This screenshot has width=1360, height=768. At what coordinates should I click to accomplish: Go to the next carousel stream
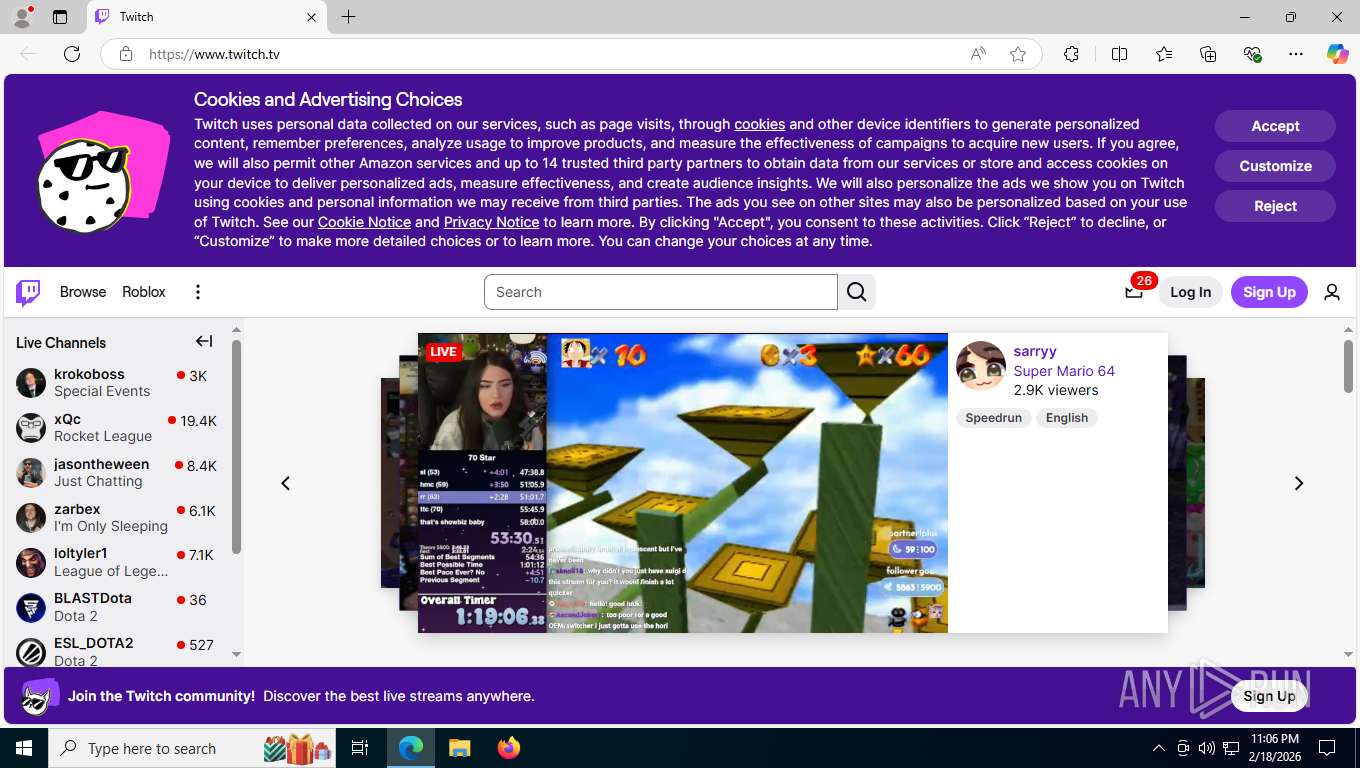point(1299,483)
